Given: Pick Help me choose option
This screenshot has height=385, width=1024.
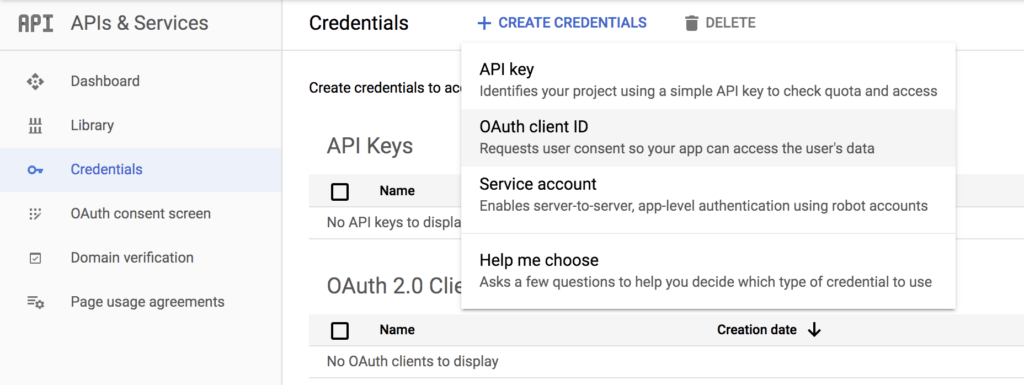Looking at the screenshot, I should click(x=708, y=271).
